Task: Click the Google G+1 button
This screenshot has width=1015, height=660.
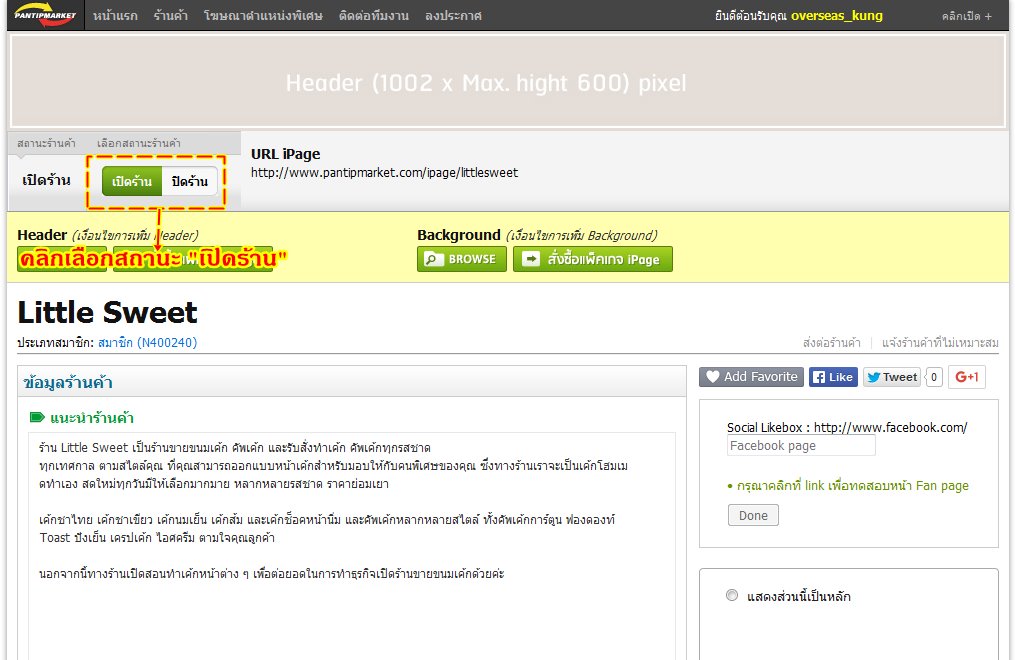Action: tap(967, 377)
